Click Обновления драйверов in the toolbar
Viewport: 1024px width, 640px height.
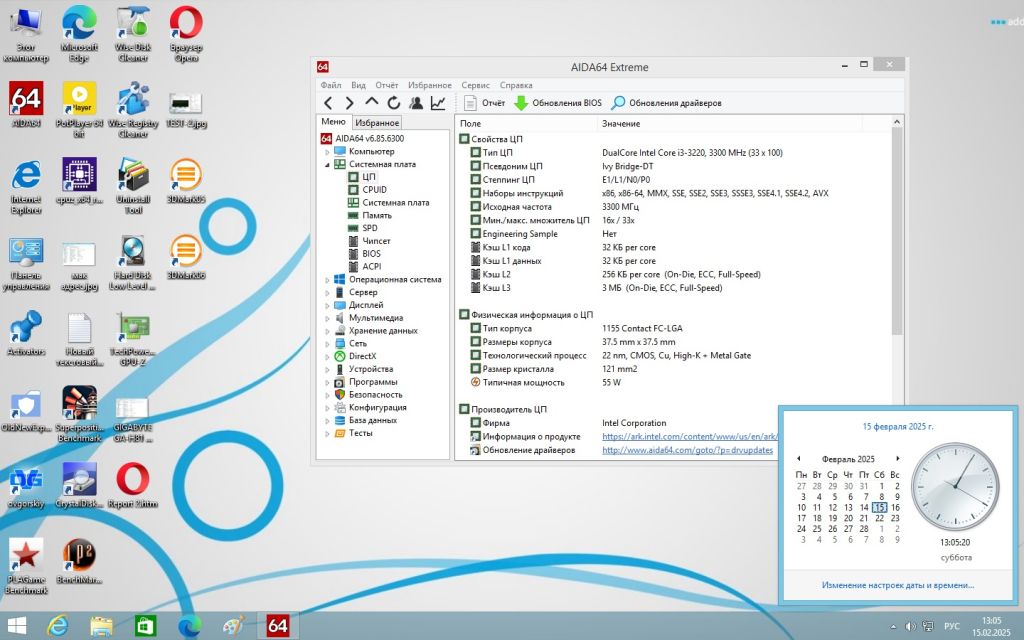tap(667, 103)
